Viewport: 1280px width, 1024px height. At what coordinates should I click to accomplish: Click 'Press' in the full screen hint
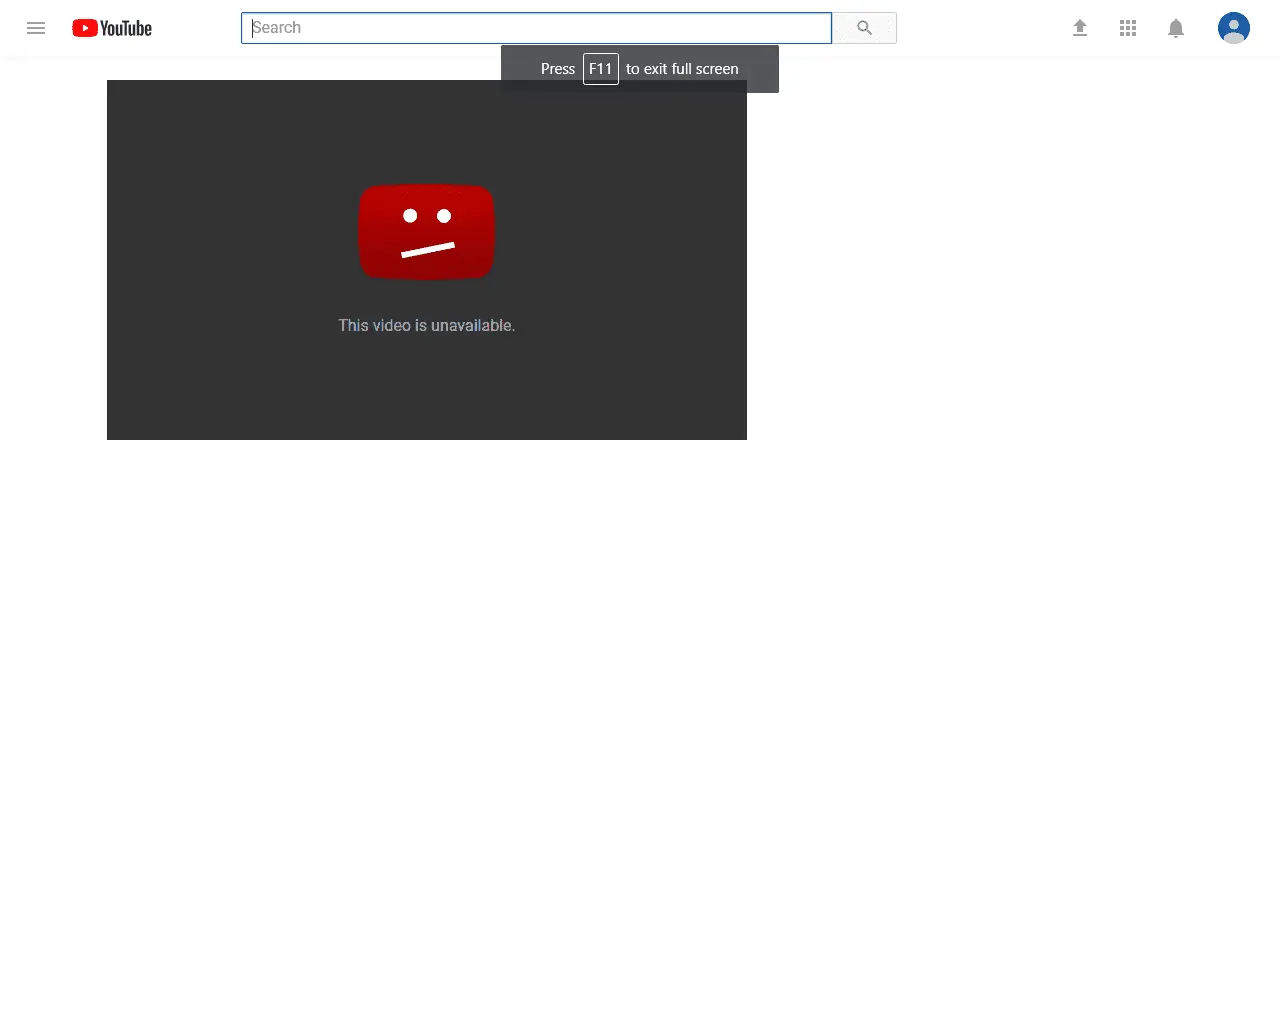point(557,69)
